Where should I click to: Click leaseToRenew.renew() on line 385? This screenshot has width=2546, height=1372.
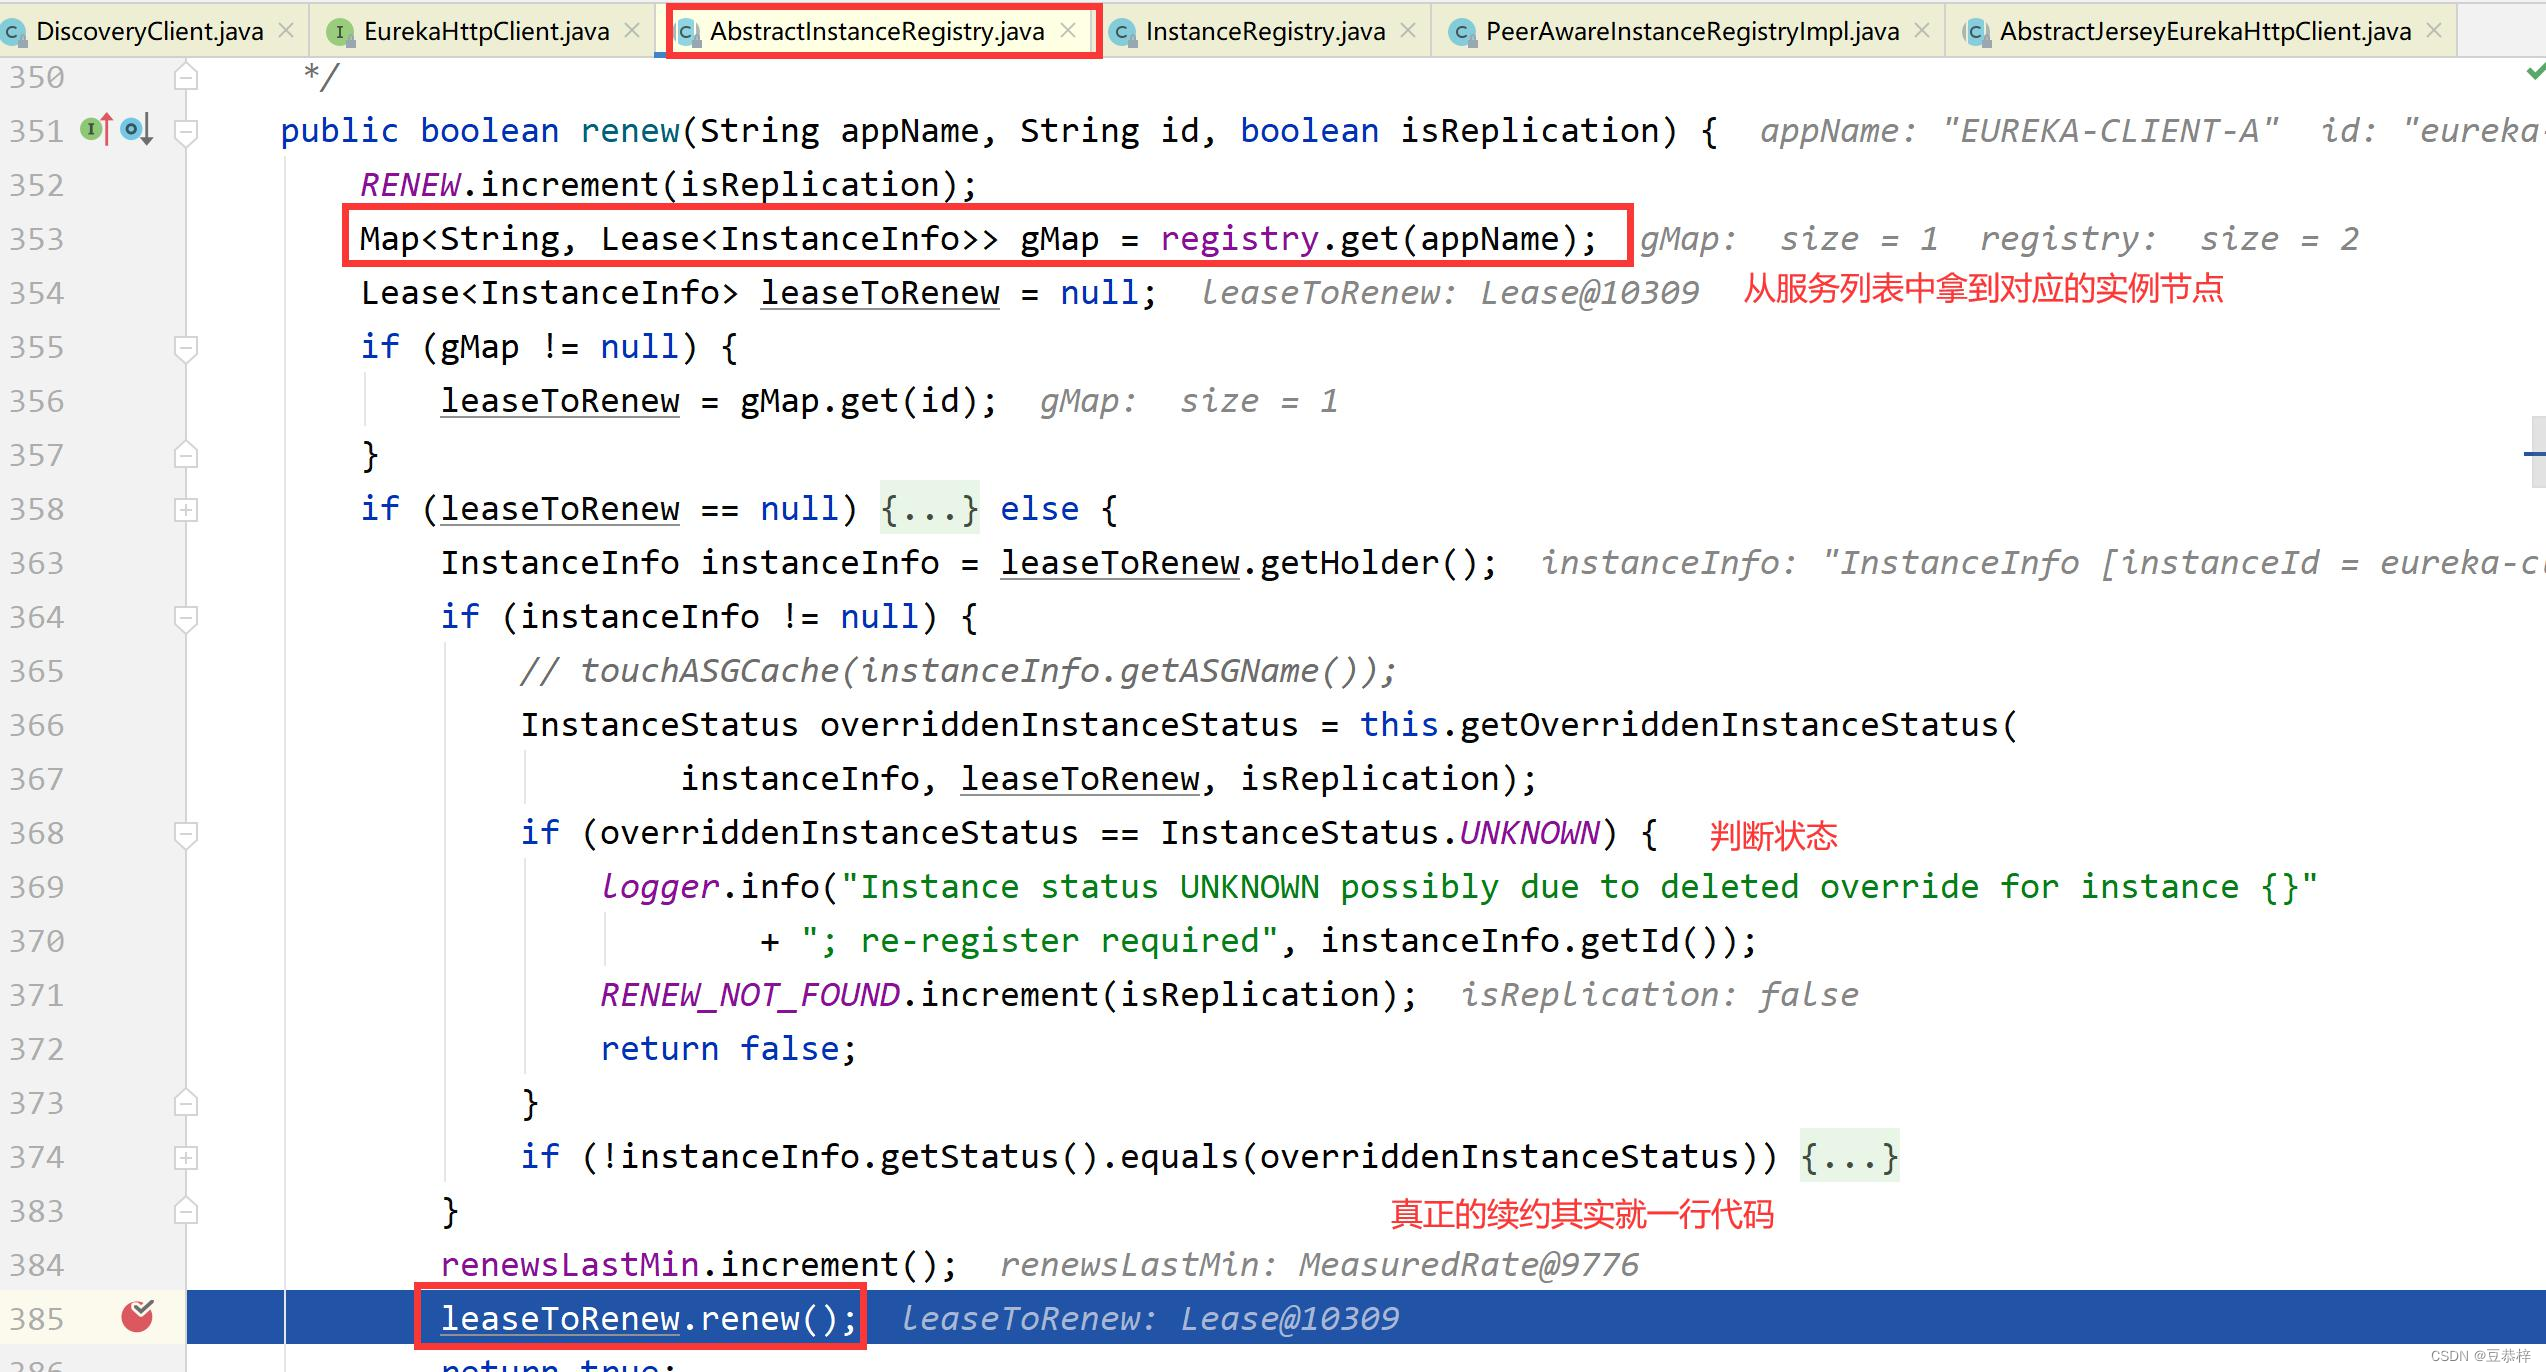click(639, 1319)
